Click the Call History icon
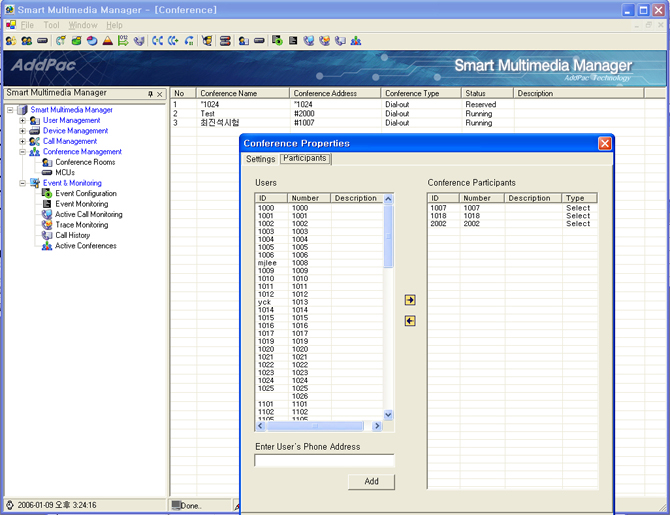The image size is (670, 515). (47, 236)
